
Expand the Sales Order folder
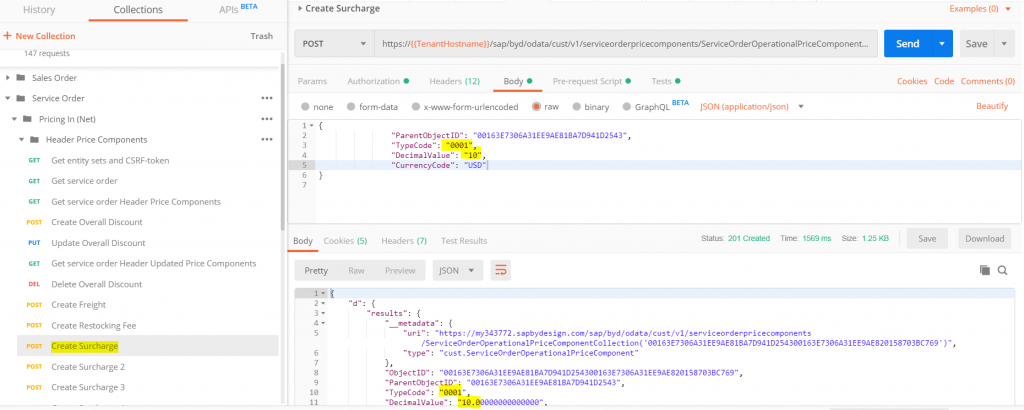8,78
